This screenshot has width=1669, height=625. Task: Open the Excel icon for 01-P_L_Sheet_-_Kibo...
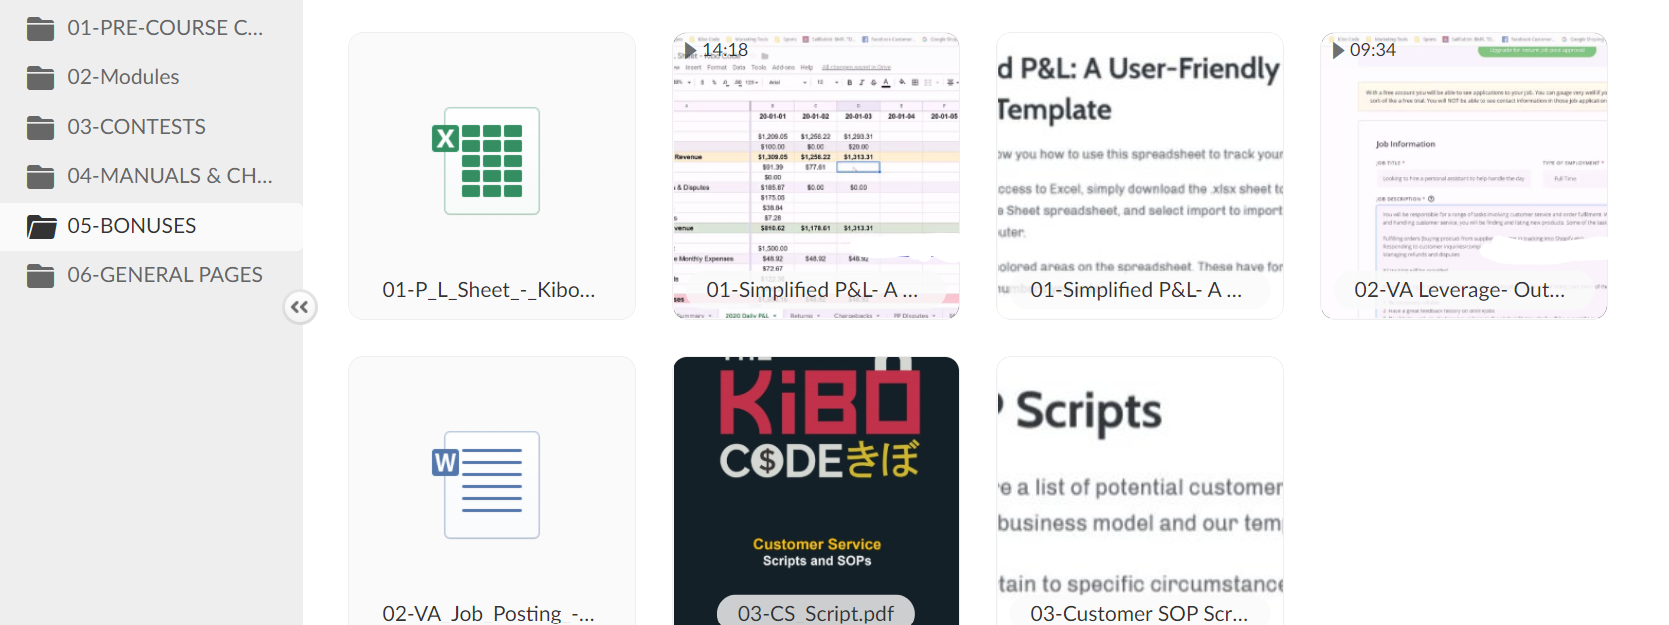coord(486,161)
